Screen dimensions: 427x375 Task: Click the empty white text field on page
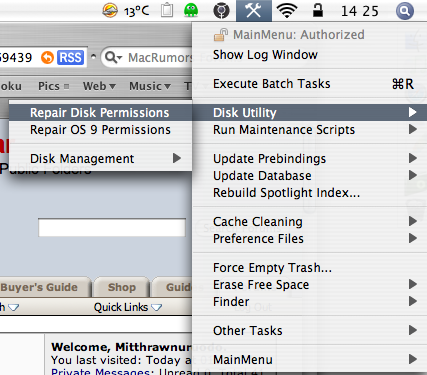[x=112, y=227]
